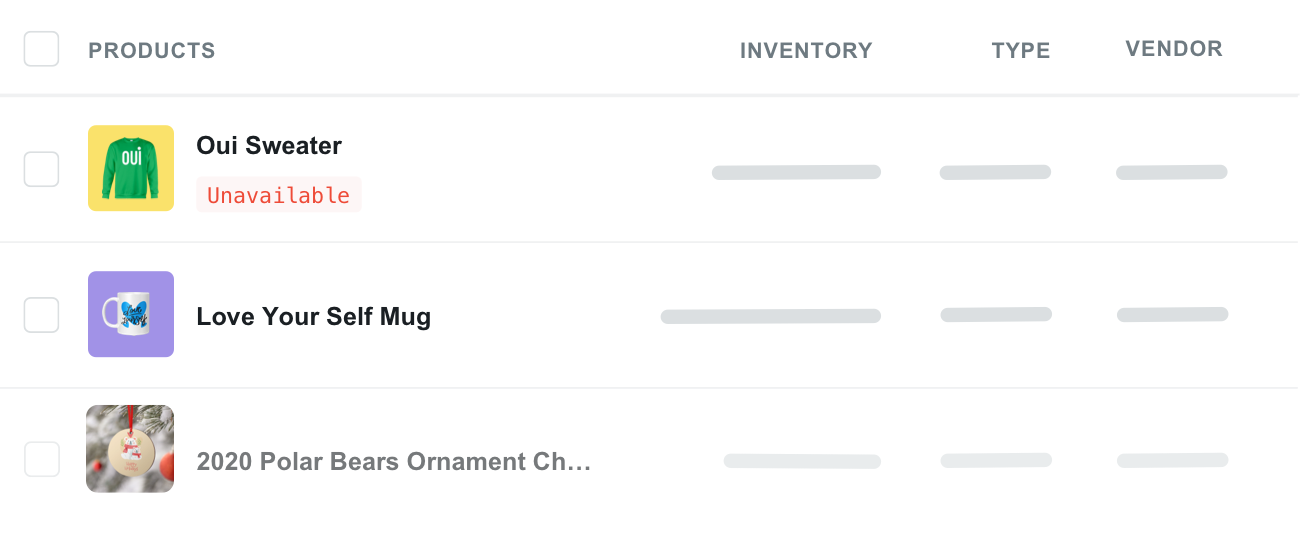Image resolution: width=1300 pixels, height=534 pixels.
Task: Click the Love Your Self Mug inventory value
Action: (x=770, y=316)
